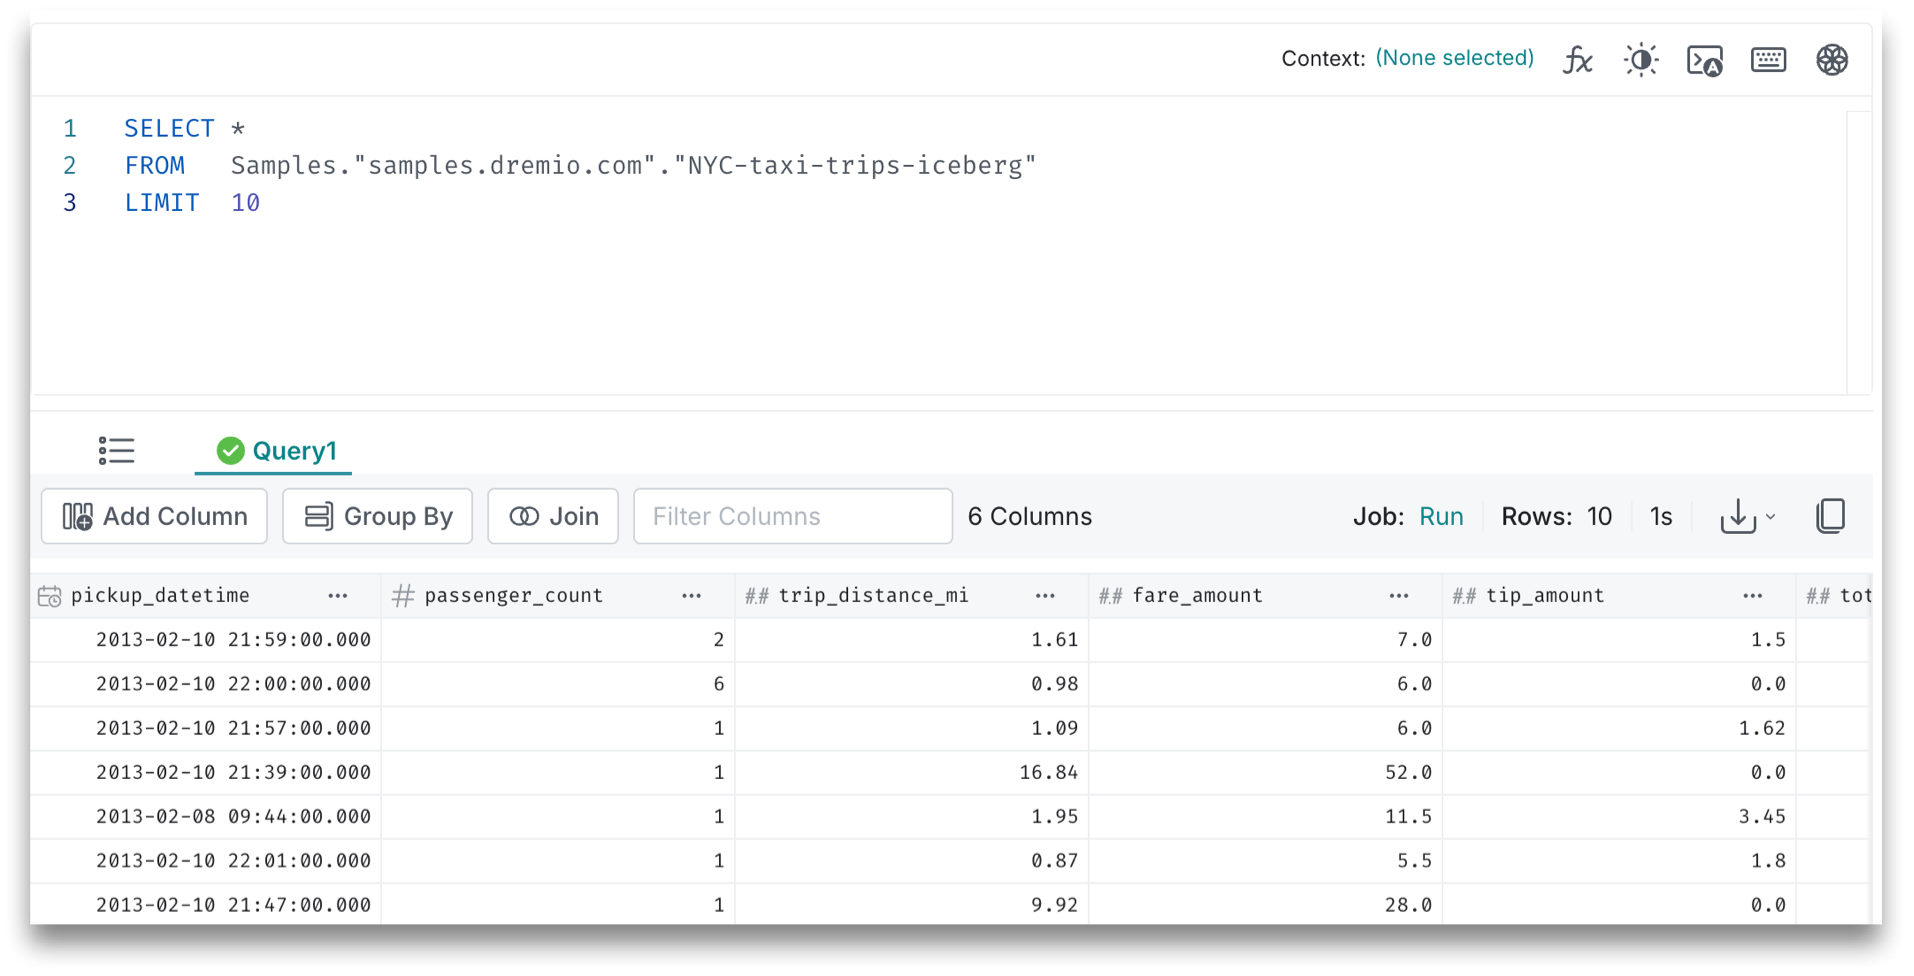The width and height of the screenshot is (1914, 976).
Task: Open passenger_count column options menu
Action: tap(691, 596)
